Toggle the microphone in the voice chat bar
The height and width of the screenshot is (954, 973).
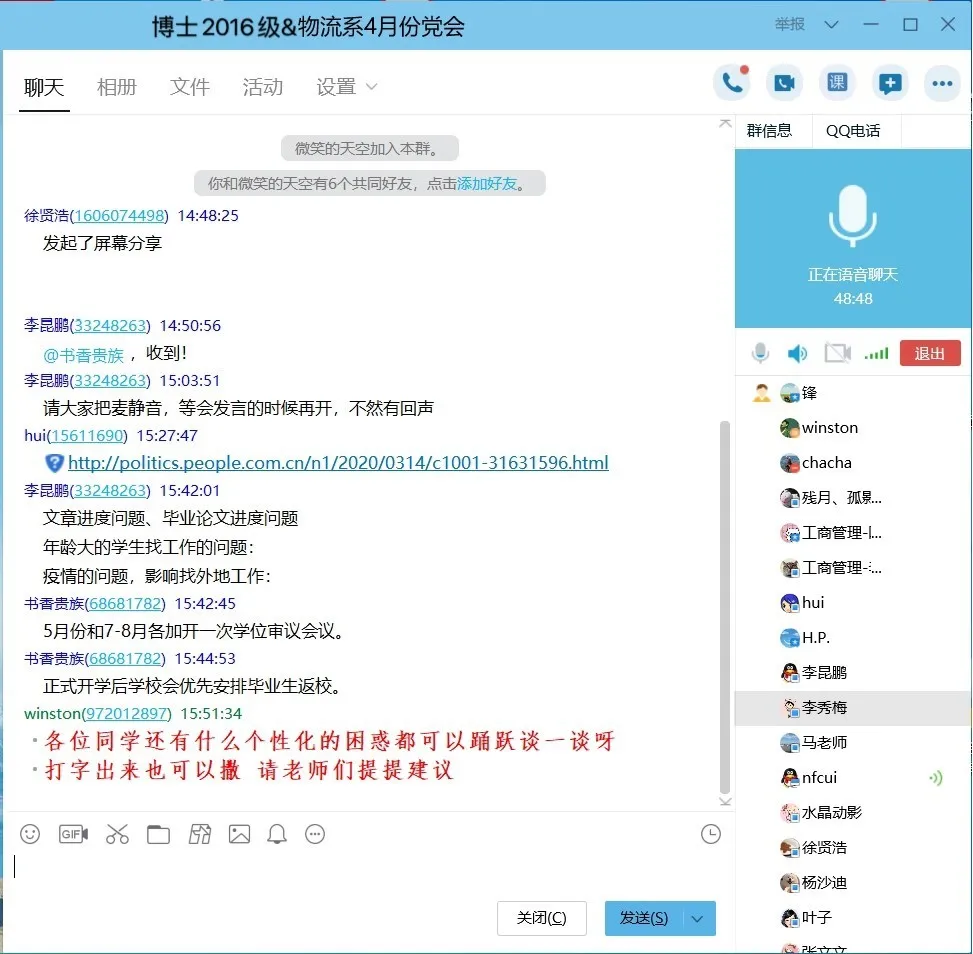pyautogui.click(x=761, y=353)
